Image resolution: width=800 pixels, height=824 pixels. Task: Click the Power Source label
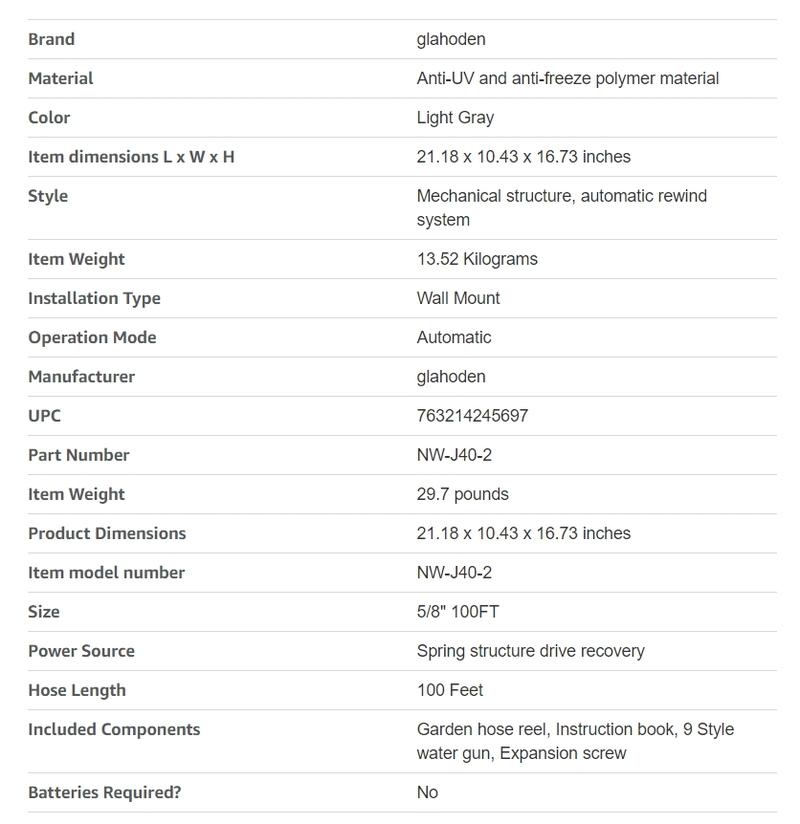pos(81,650)
